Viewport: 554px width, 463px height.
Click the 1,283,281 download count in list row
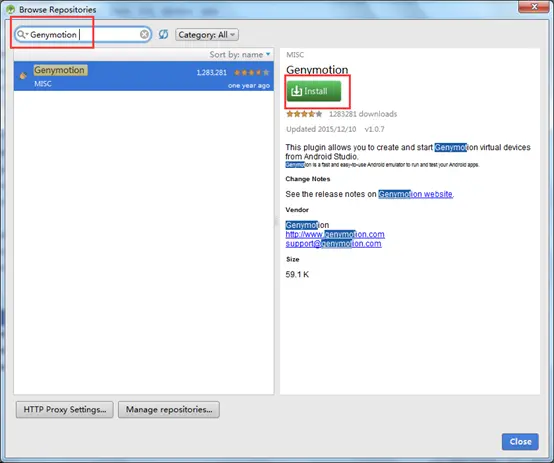[x=211, y=72]
